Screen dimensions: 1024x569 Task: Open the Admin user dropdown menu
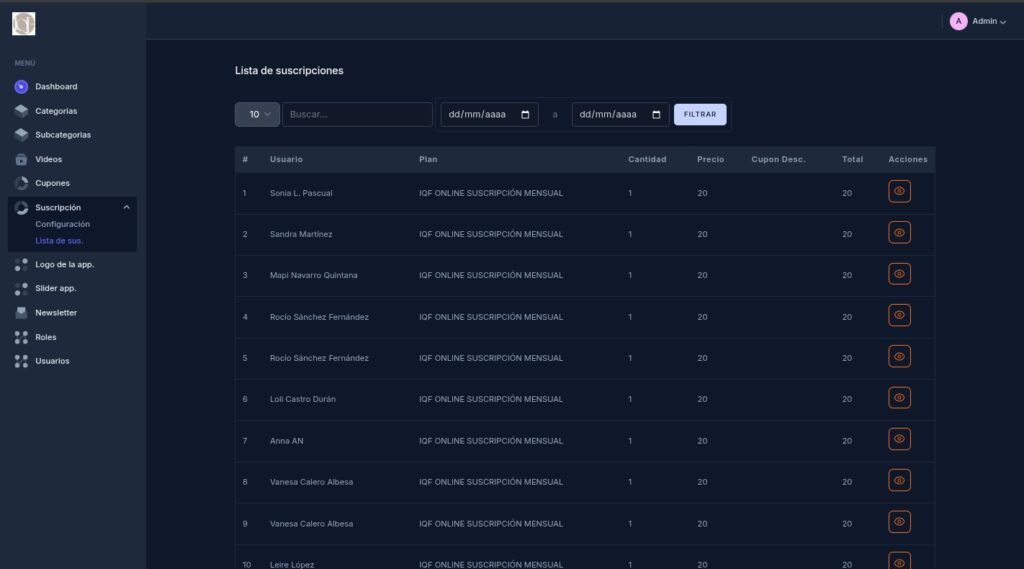[x=978, y=21]
